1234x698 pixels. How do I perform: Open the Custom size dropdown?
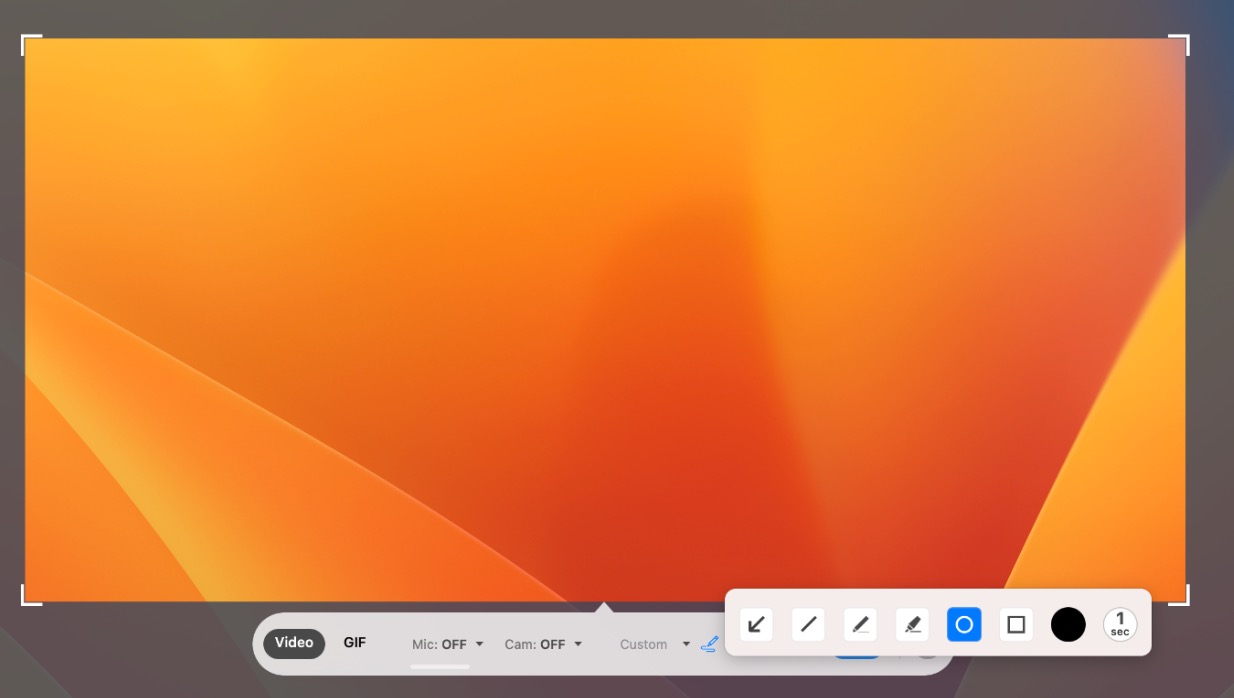click(x=655, y=645)
